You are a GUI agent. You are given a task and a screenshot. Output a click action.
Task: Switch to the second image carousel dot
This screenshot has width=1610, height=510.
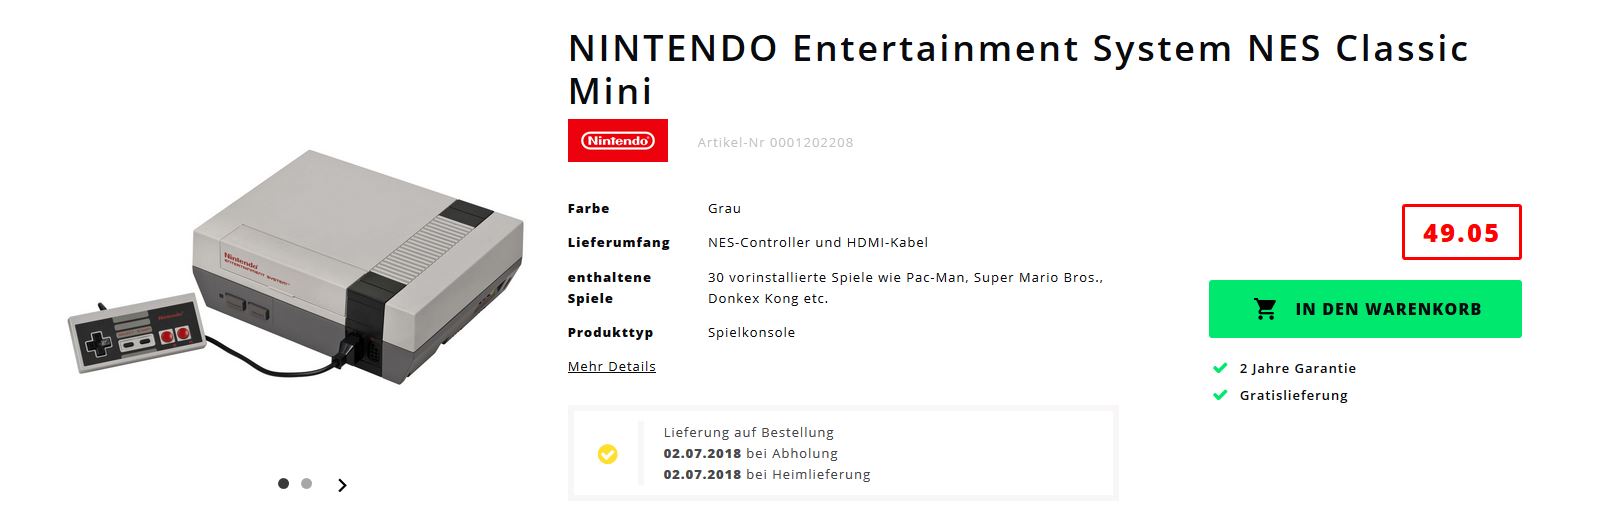pos(307,484)
